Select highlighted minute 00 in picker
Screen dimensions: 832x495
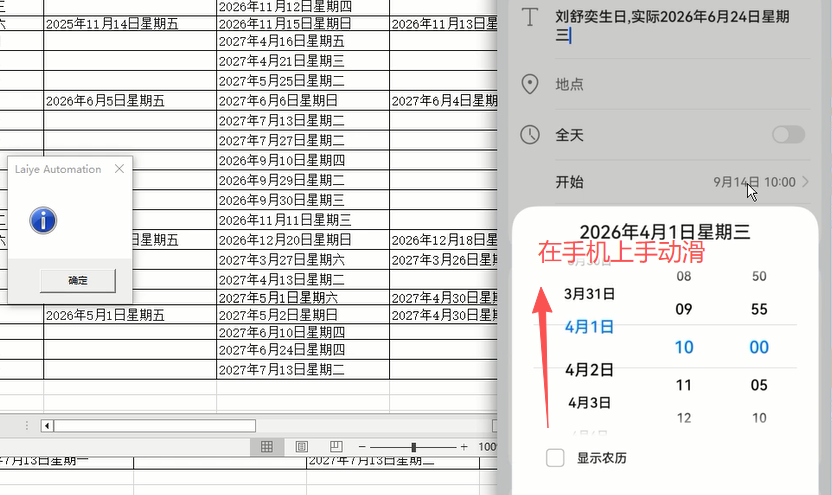pyautogui.click(x=759, y=347)
